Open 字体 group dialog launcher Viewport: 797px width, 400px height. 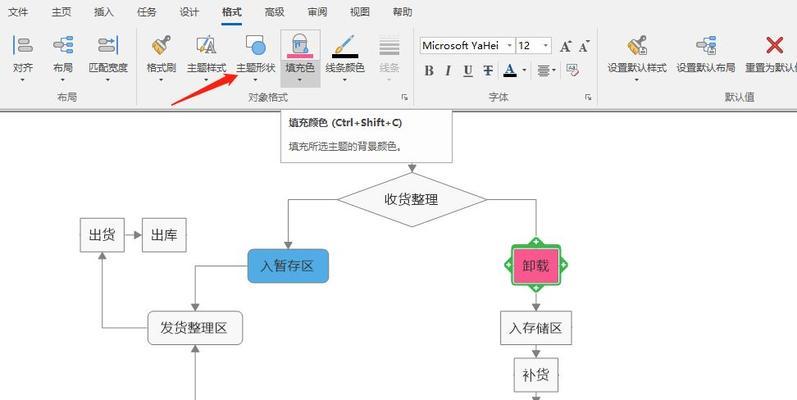pos(588,97)
